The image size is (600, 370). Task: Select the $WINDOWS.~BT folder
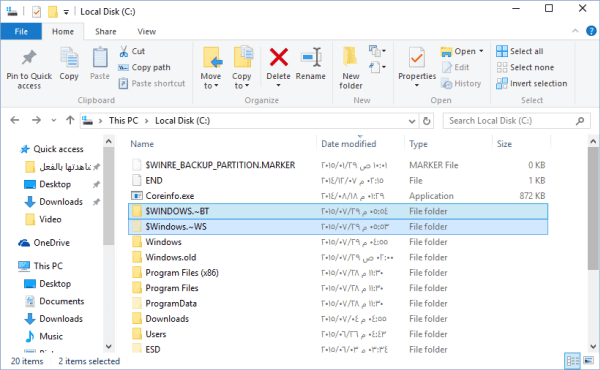point(338,211)
